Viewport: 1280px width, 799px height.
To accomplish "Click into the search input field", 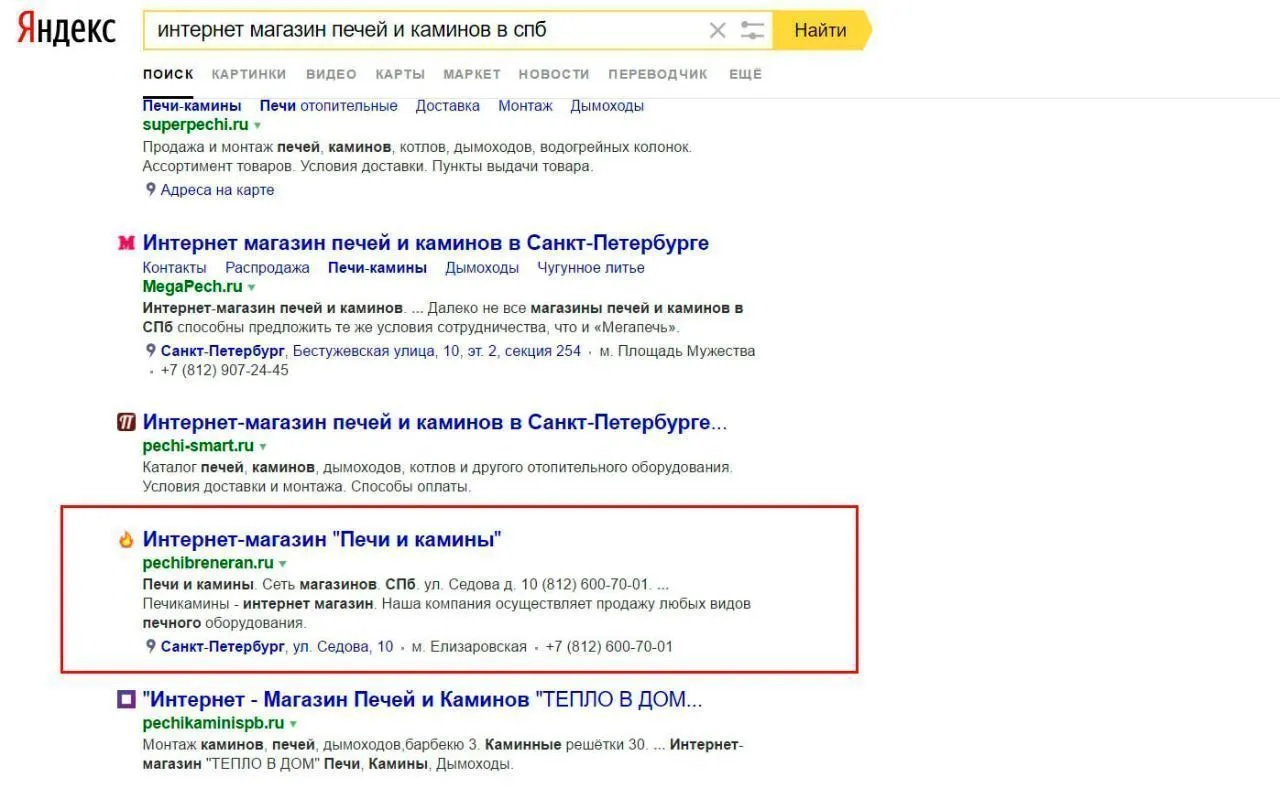I will (x=420, y=30).
